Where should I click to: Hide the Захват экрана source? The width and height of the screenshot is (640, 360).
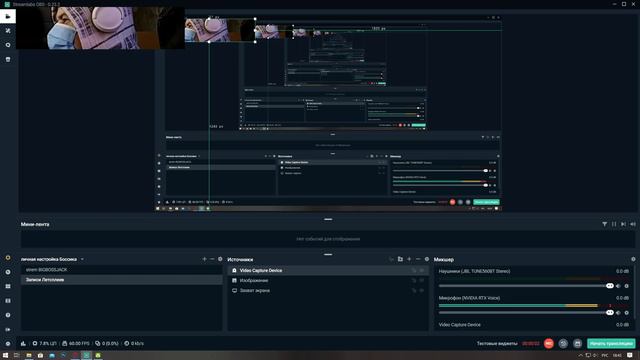pos(422,290)
